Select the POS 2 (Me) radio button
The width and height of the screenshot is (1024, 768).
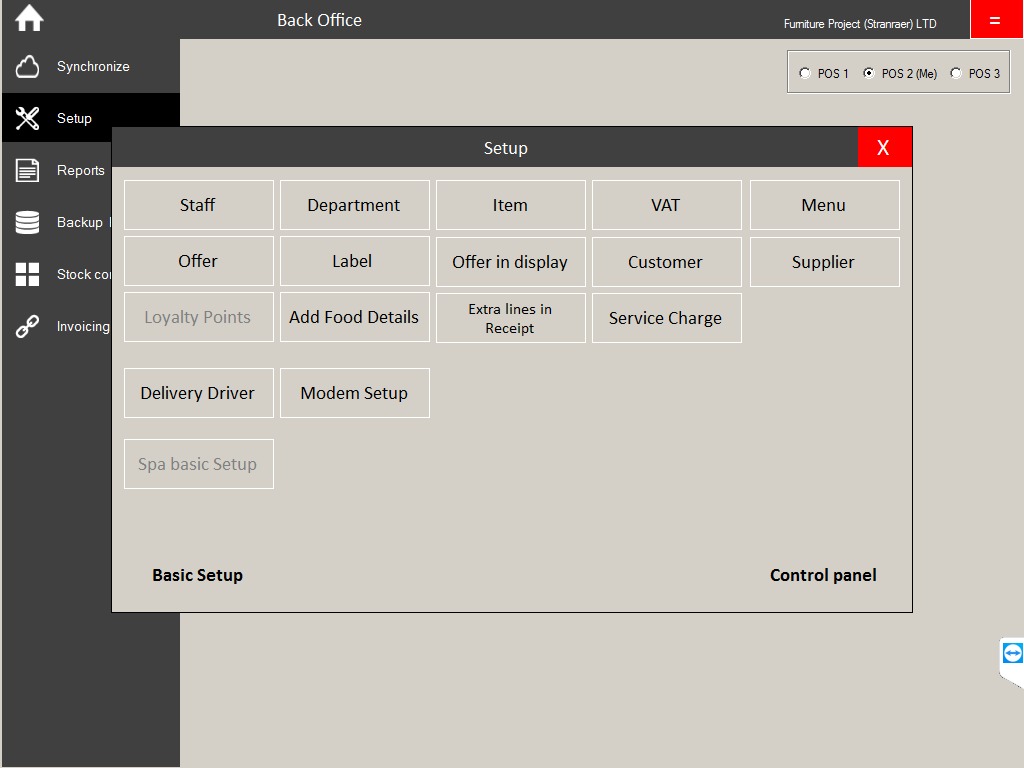[x=869, y=73]
